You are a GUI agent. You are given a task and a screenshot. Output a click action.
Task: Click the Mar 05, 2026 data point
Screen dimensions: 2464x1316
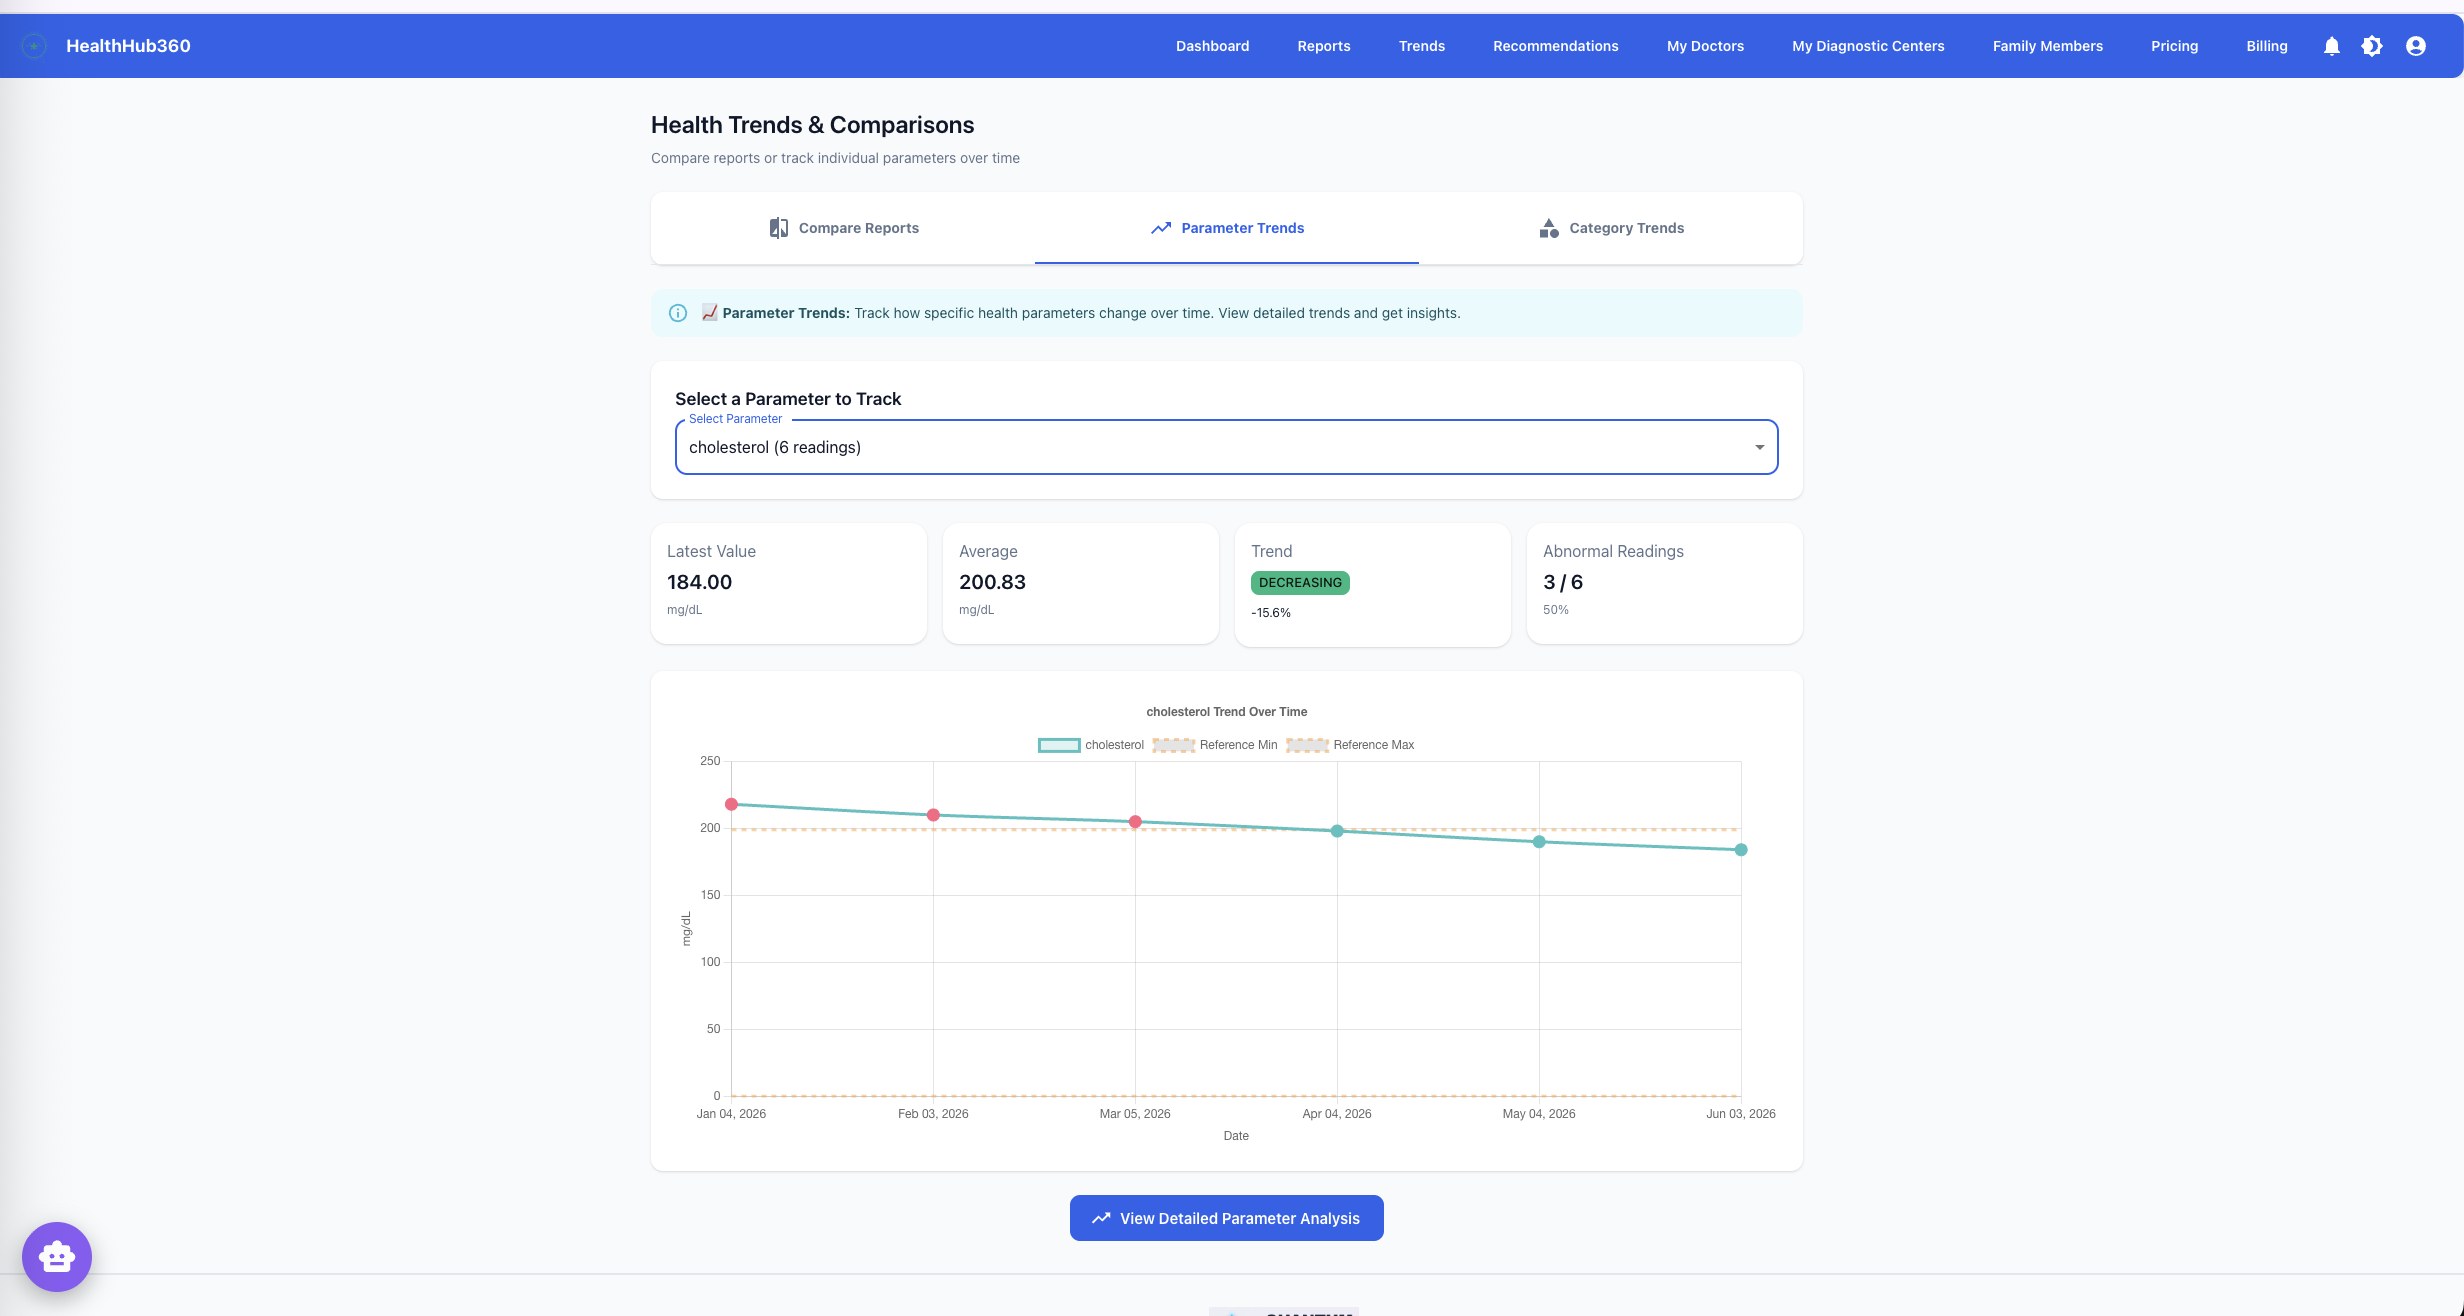(x=1135, y=821)
